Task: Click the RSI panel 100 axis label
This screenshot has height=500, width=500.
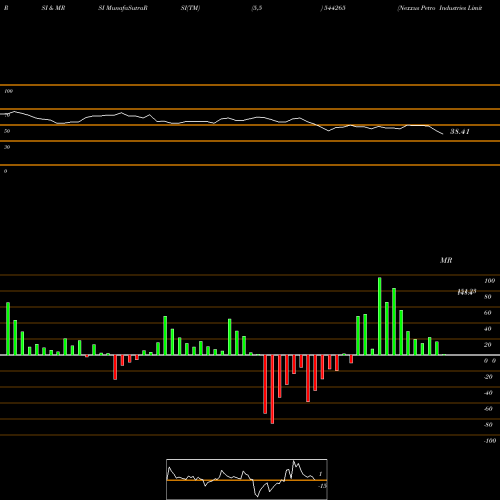Action: 8,91
